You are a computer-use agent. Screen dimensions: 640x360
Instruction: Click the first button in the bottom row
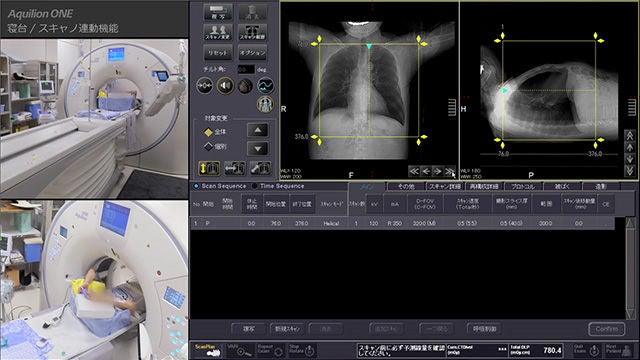[249, 329]
